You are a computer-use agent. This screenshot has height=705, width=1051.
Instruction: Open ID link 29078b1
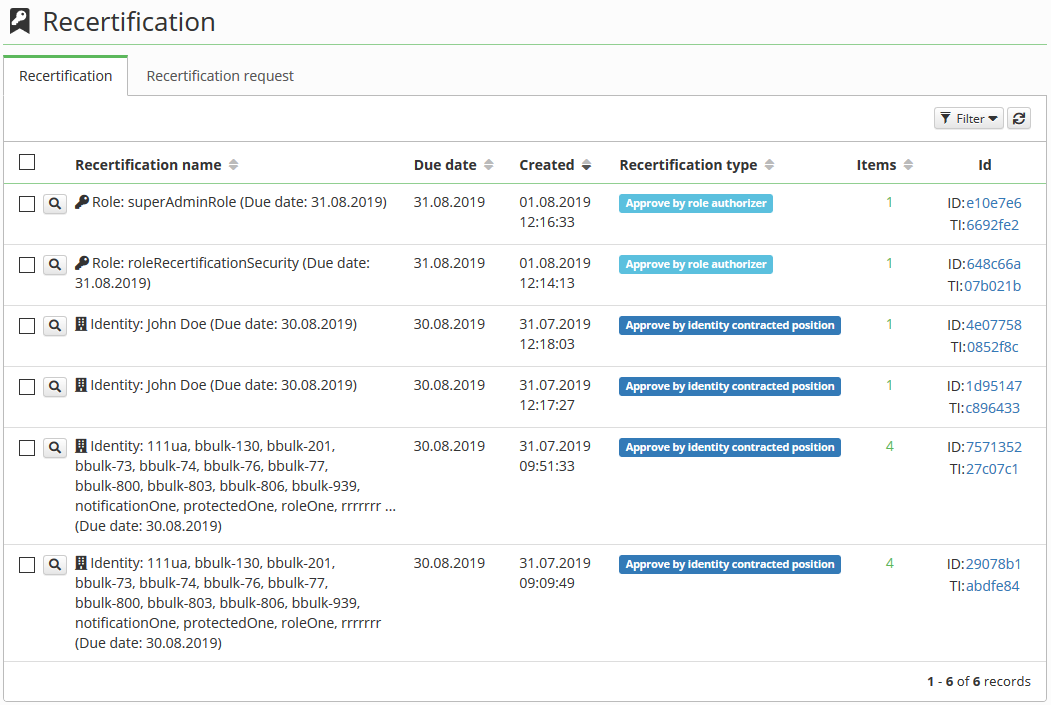(993, 564)
